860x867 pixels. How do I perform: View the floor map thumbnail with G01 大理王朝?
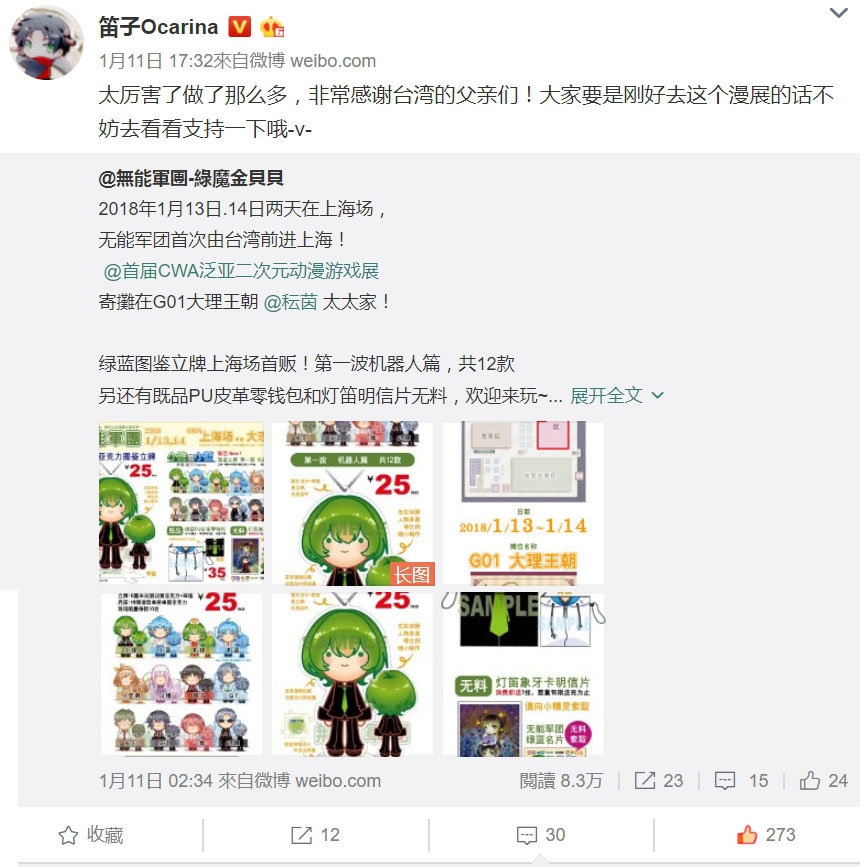pos(523,503)
